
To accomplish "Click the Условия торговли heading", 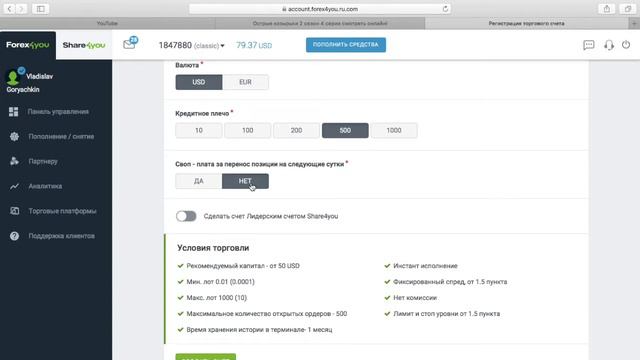I will click(x=213, y=248).
